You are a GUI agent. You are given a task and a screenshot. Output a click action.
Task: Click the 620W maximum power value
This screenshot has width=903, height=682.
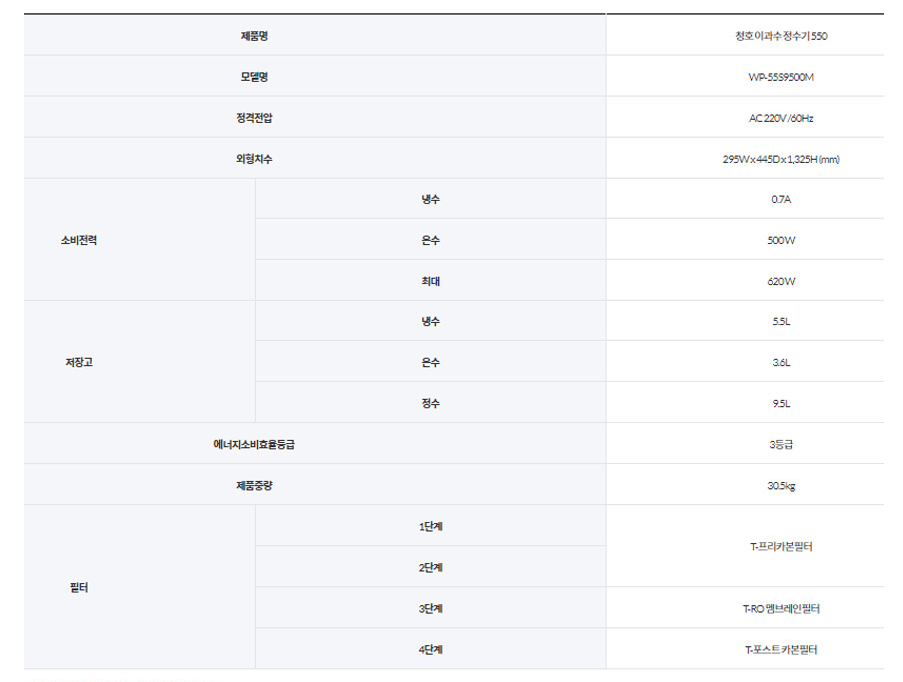[781, 282]
